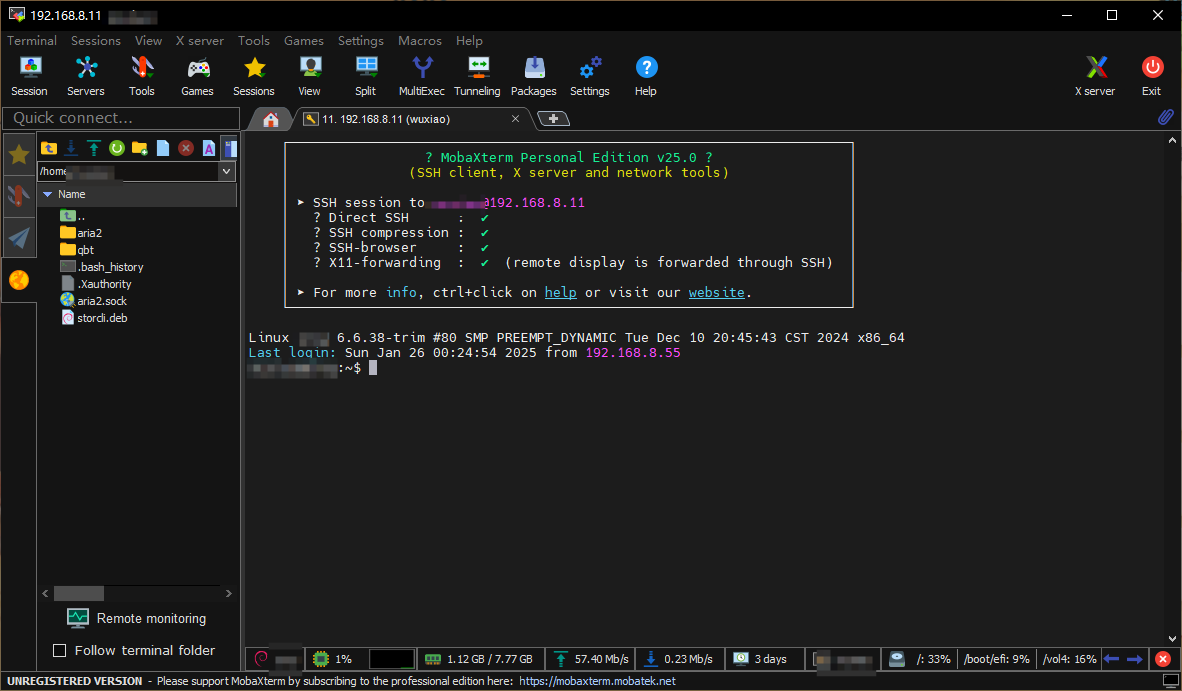Start the X server button
This screenshot has width=1182, height=691.
tap(1095, 76)
